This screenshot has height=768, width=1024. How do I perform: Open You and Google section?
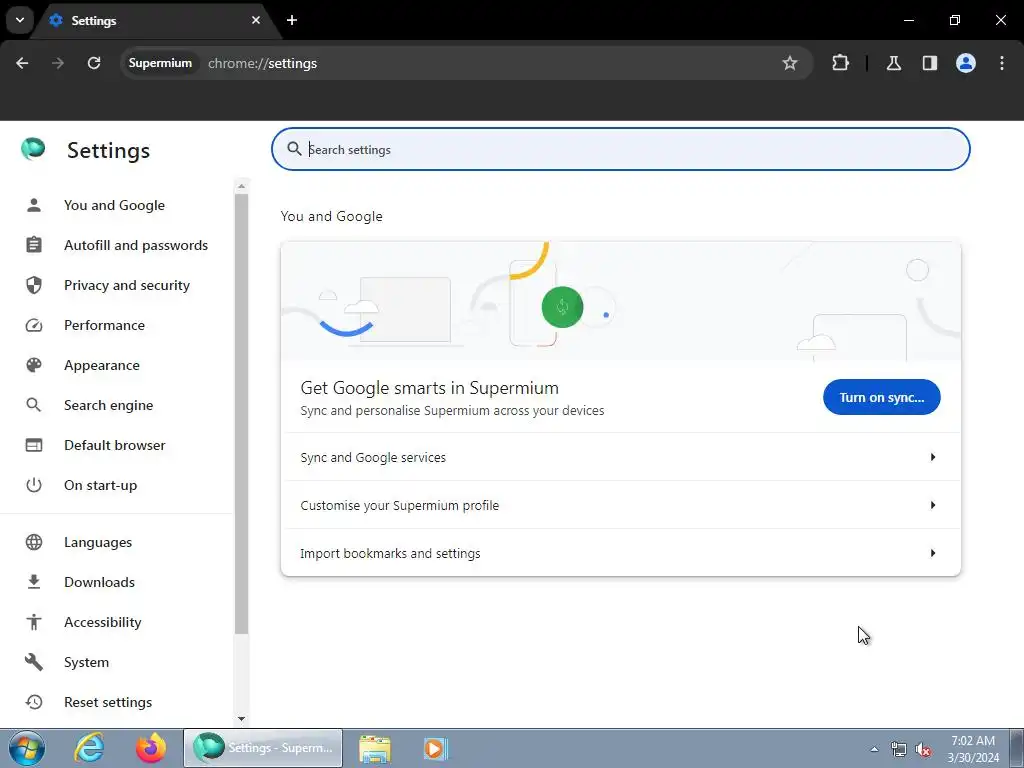[x=114, y=205]
